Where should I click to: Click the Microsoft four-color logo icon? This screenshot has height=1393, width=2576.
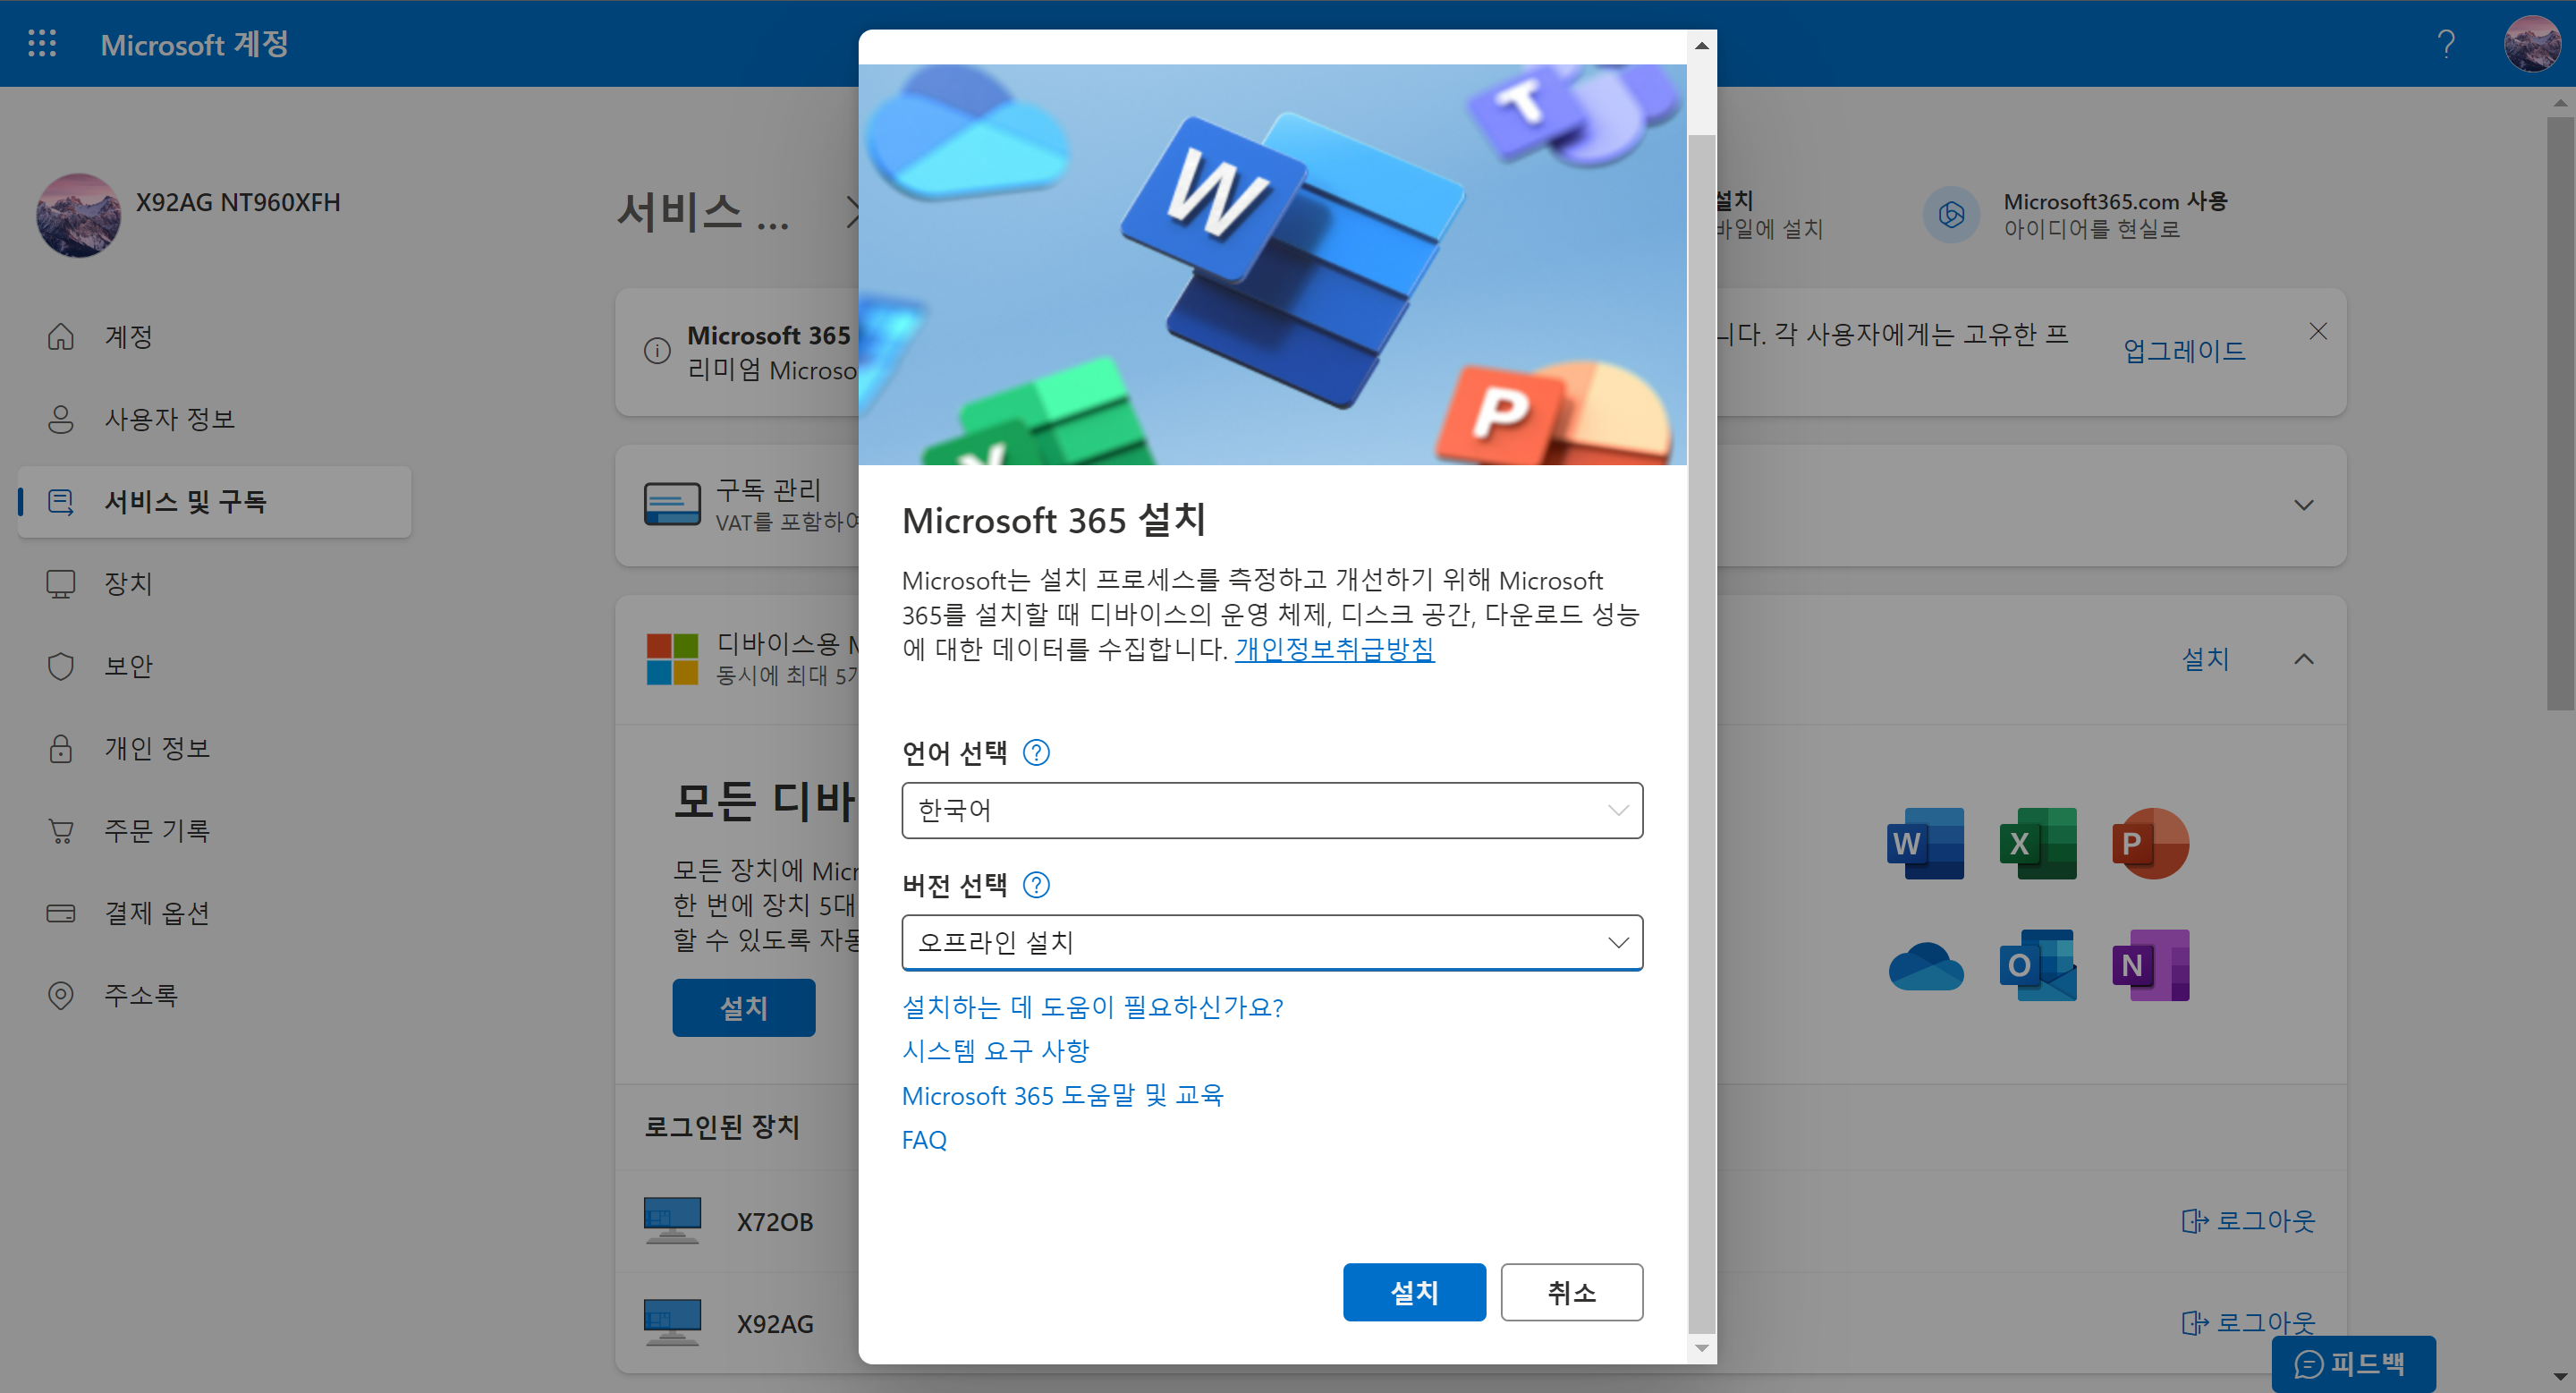(x=672, y=659)
